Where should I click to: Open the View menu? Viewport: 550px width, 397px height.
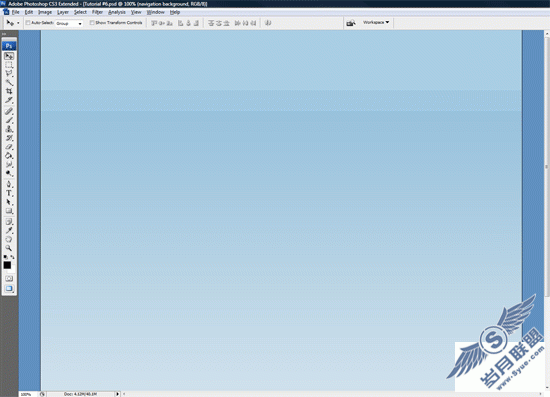click(136, 12)
